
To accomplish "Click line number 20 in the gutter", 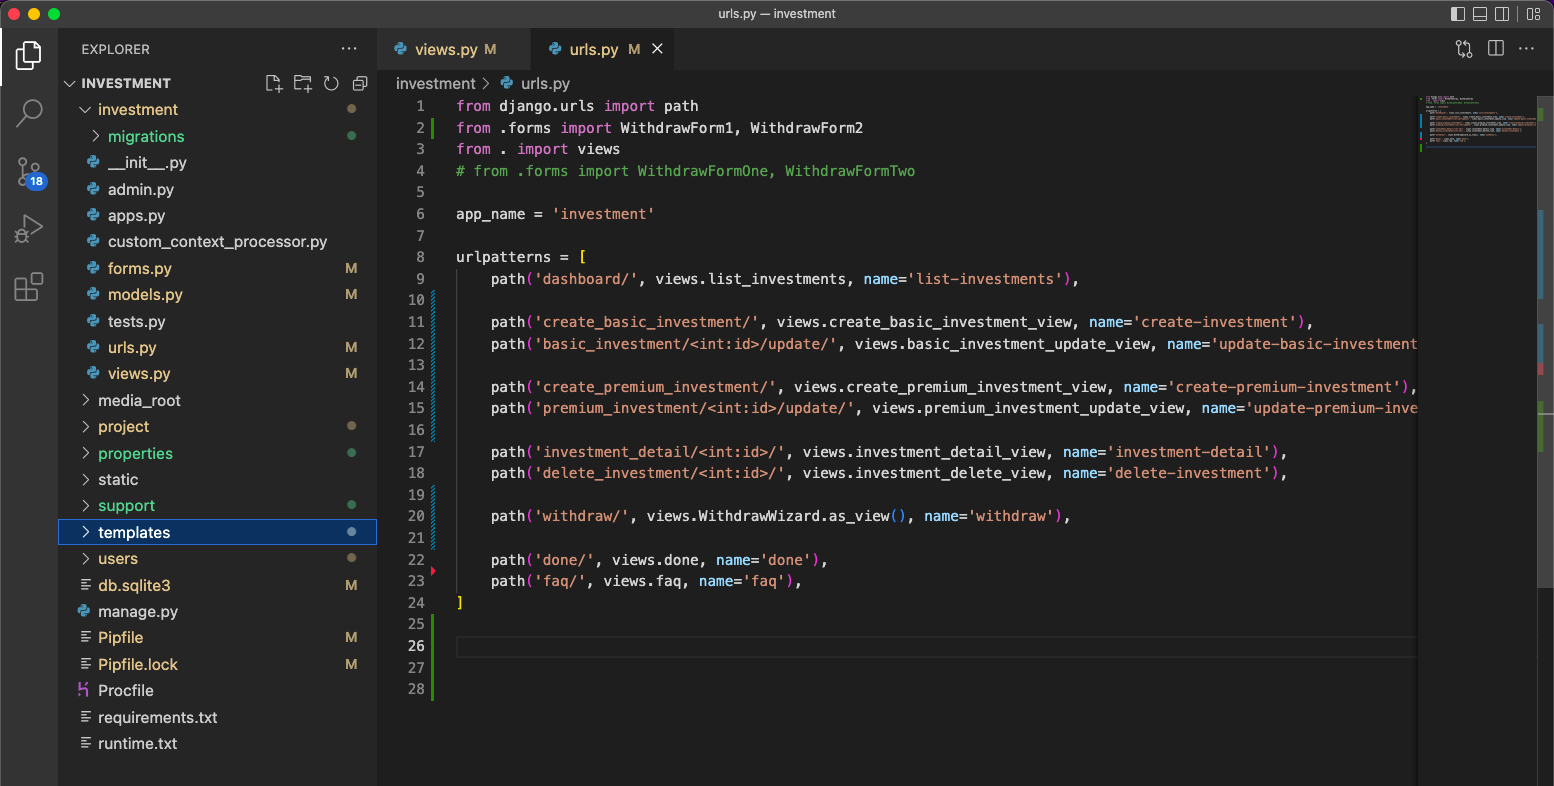I will click(x=417, y=516).
